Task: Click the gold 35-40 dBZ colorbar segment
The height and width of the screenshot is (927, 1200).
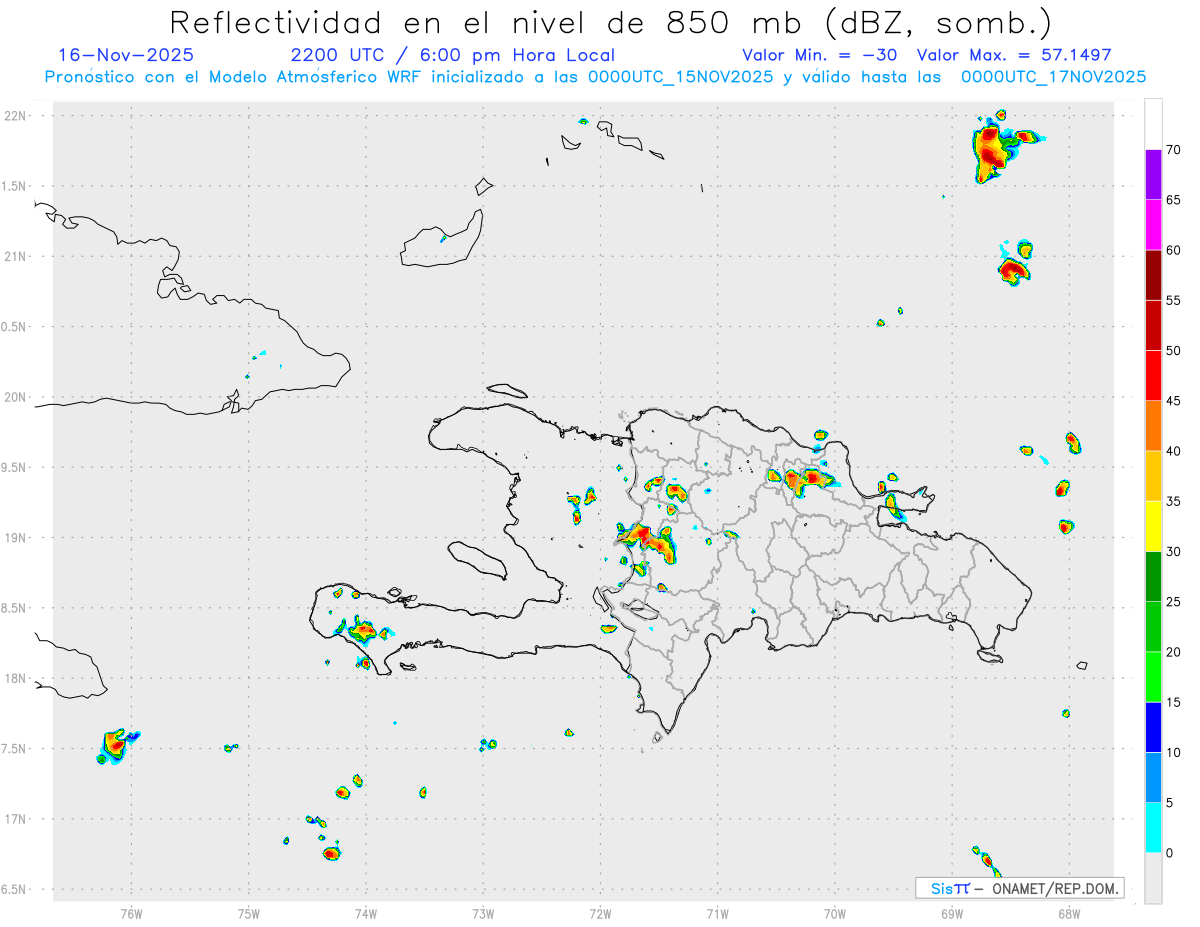Action: (x=1153, y=476)
